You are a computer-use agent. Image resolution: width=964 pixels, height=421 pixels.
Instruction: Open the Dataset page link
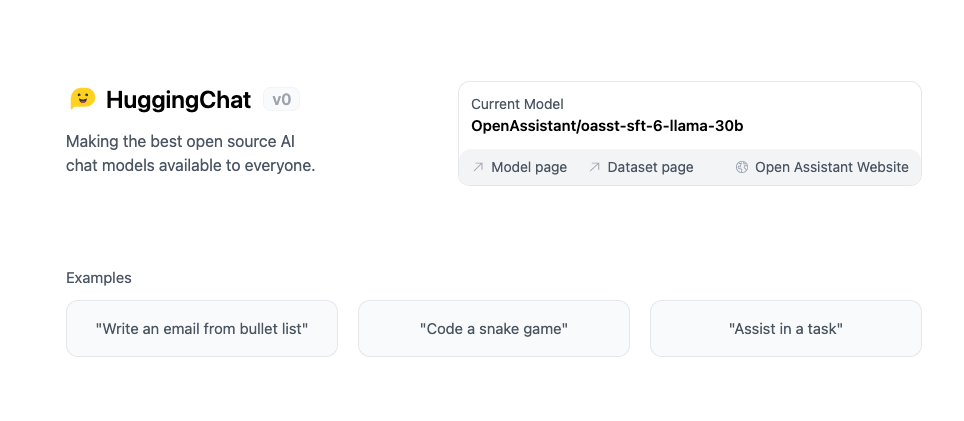pyautogui.click(x=650, y=167)
